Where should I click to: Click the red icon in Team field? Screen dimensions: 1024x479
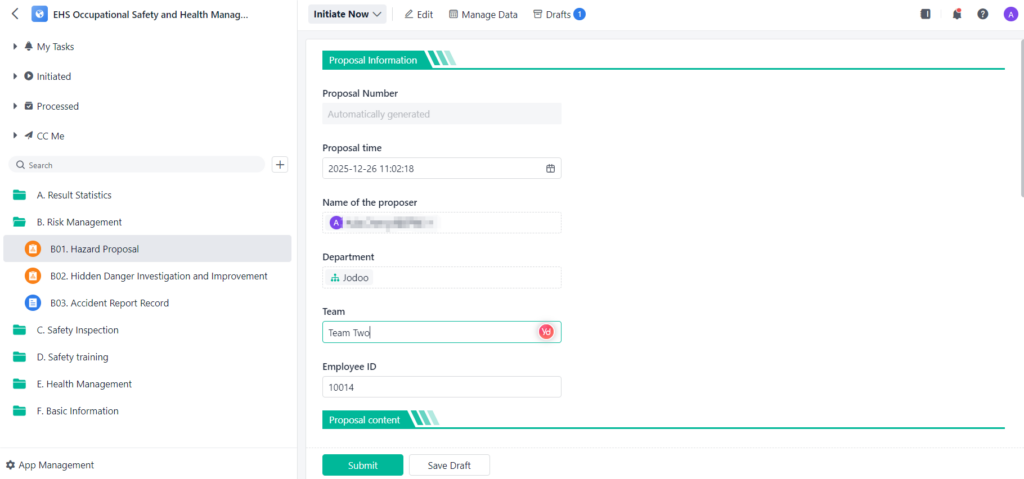[x=546, y=332]
